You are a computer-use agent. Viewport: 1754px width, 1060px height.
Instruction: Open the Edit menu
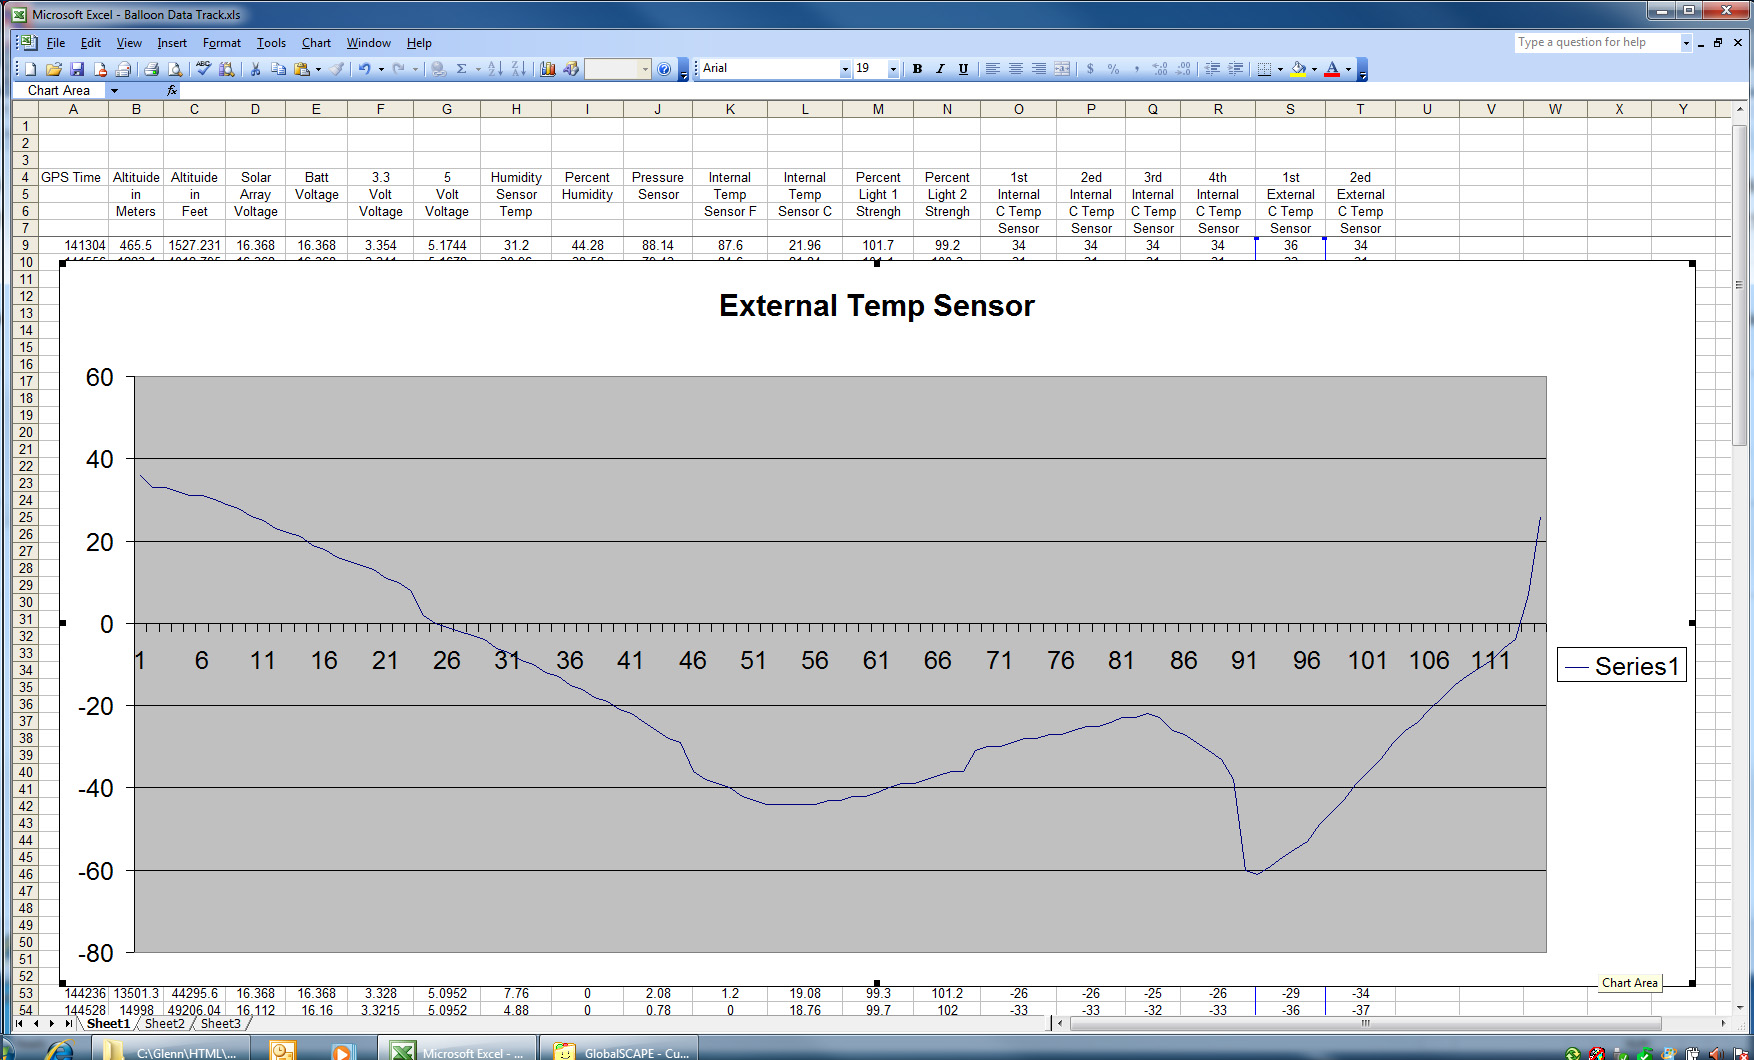click(x=91, y=43)
